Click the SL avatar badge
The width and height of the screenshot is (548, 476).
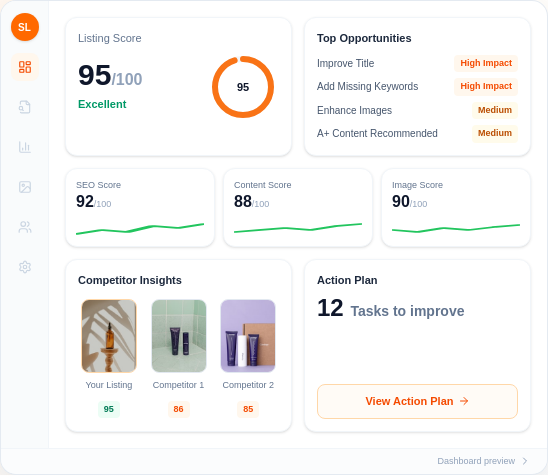(x=25, y=27)
